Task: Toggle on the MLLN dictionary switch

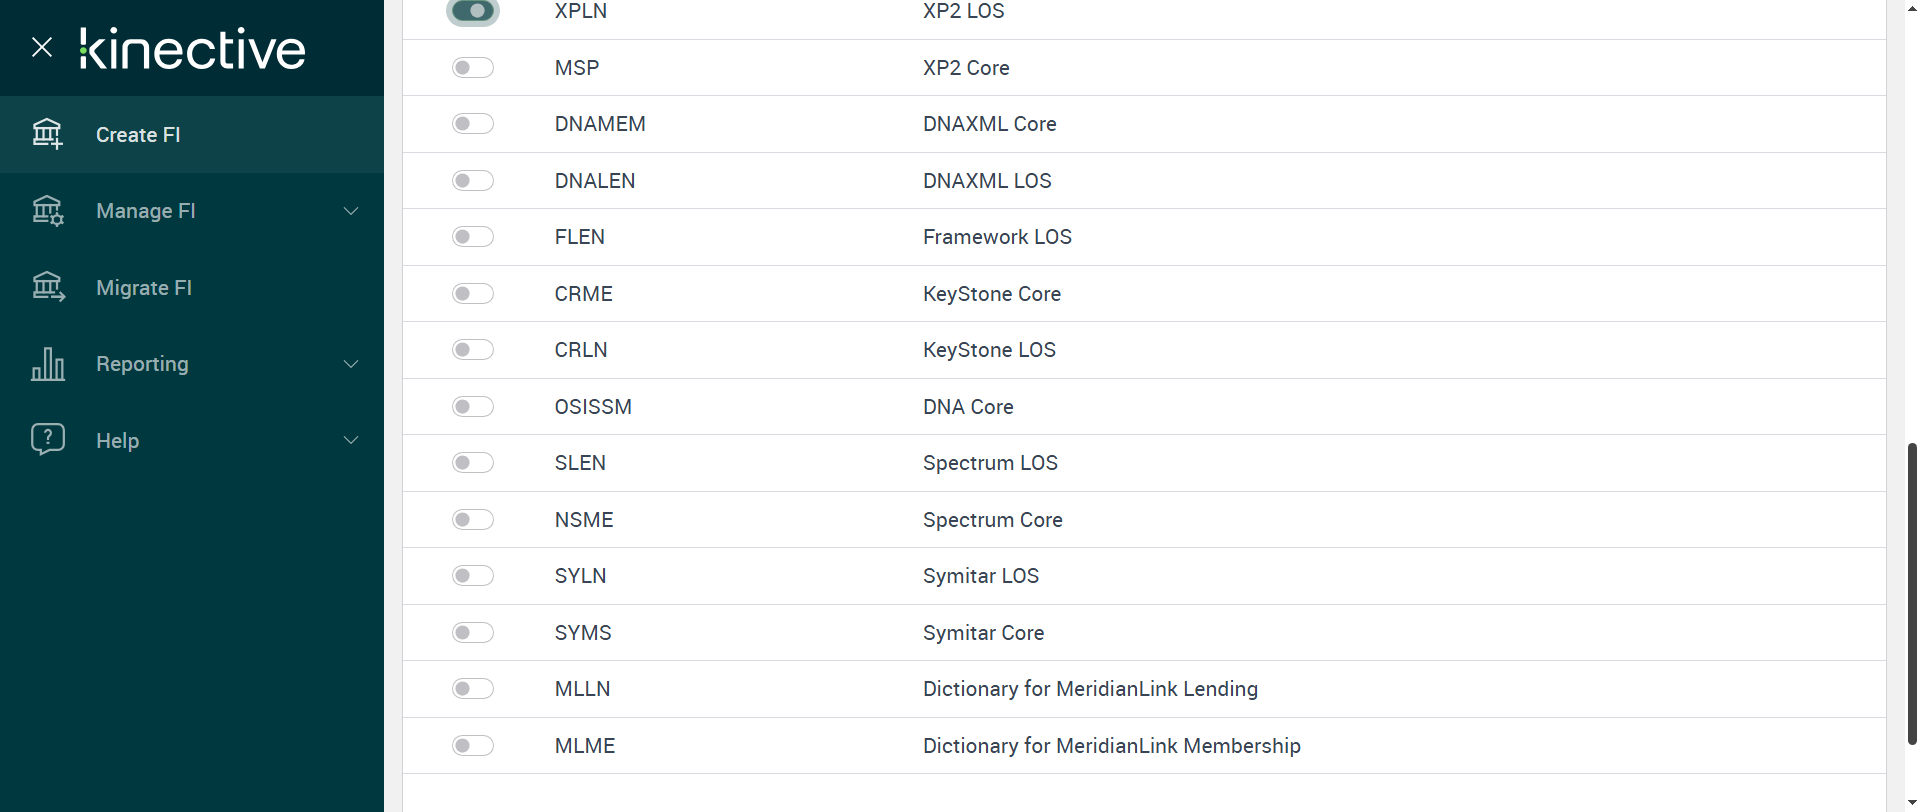Action: (473, 689)
